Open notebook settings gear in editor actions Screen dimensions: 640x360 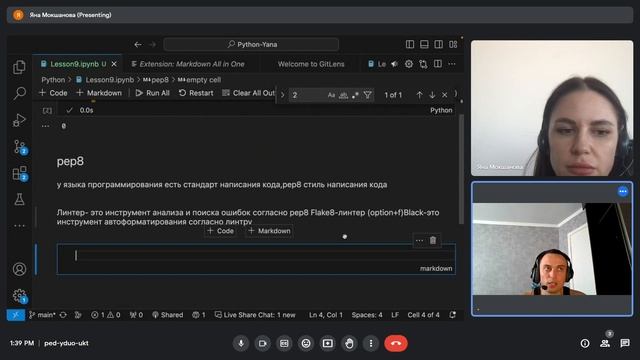[409, 64]
